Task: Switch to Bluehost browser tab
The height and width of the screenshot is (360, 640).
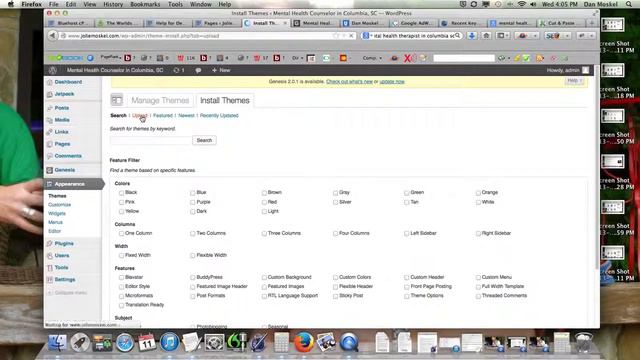Action: click(70, 23)
